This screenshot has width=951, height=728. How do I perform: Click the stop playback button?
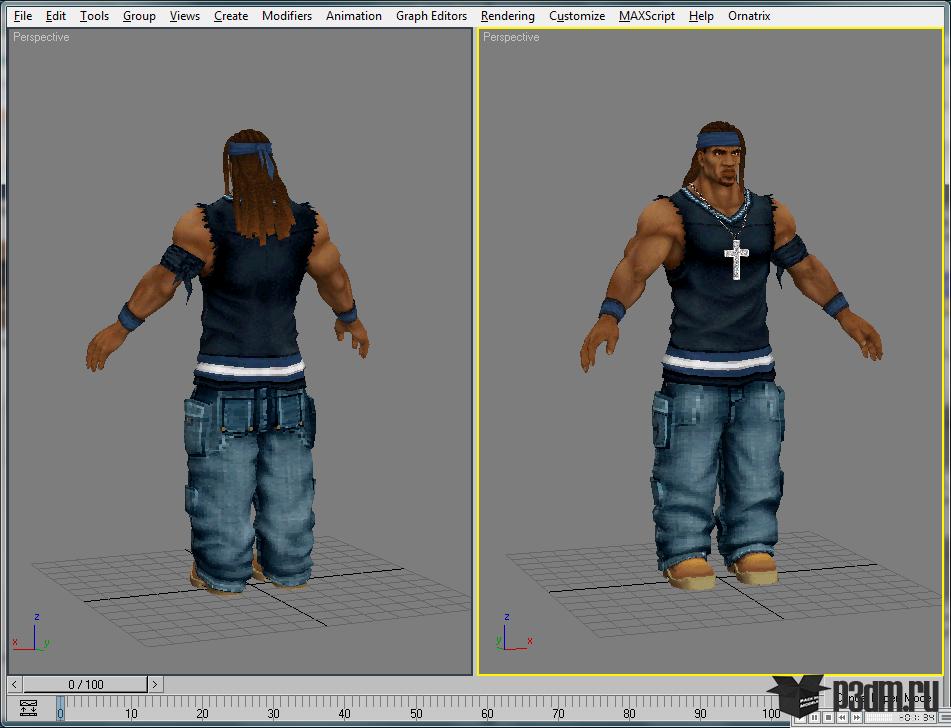pos(828,718)
